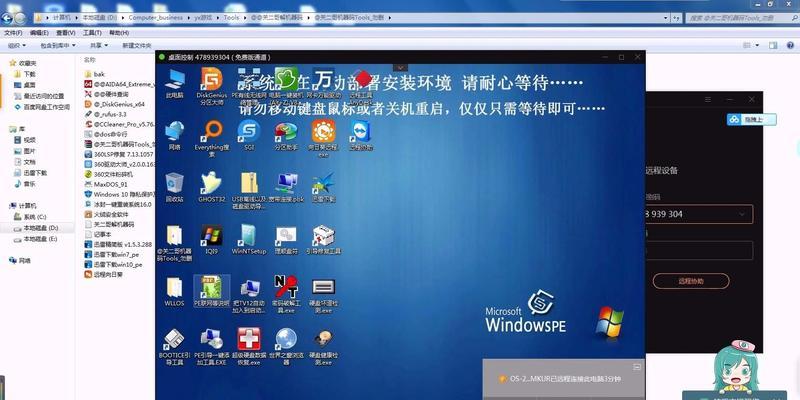800x400 pixels.
Task: Open the 宽带连接 shortcut
Action: coord(286,188)
